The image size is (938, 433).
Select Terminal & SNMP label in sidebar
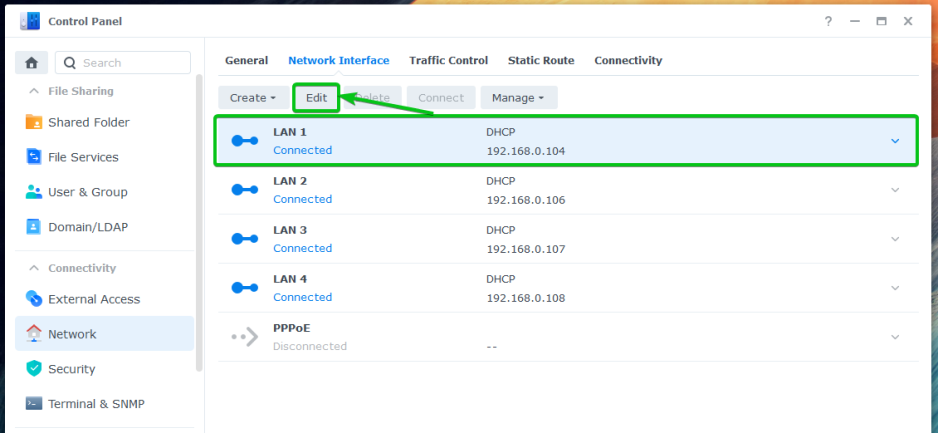[x=96, y=404]
